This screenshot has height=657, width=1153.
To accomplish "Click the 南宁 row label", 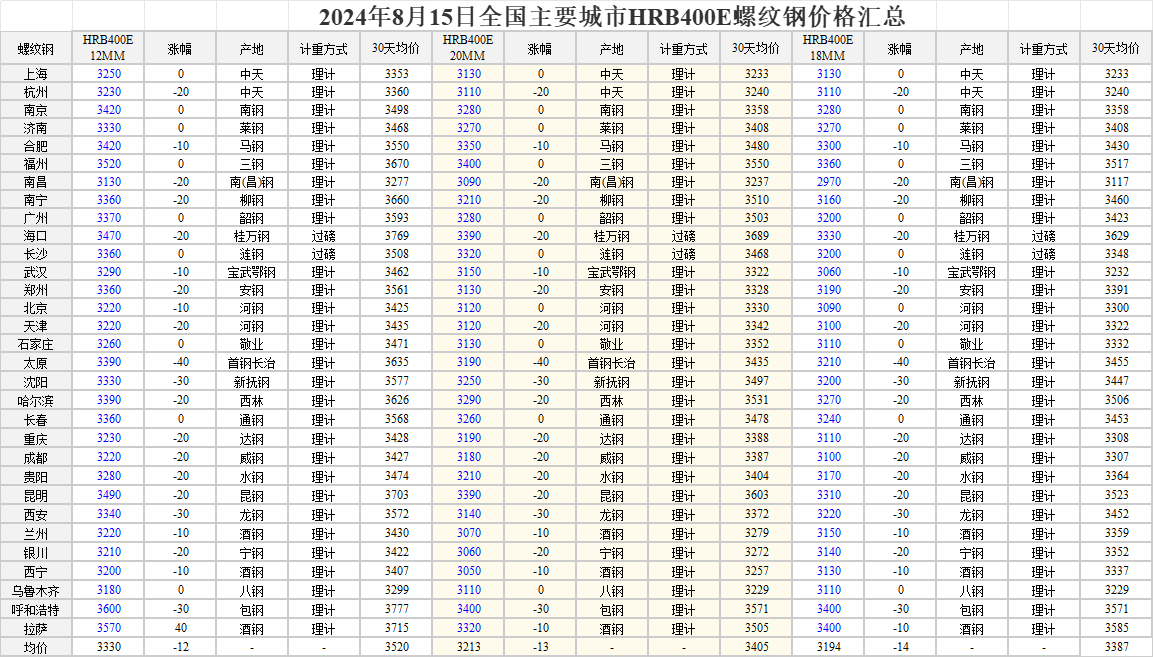I will [x=36, y=200].
